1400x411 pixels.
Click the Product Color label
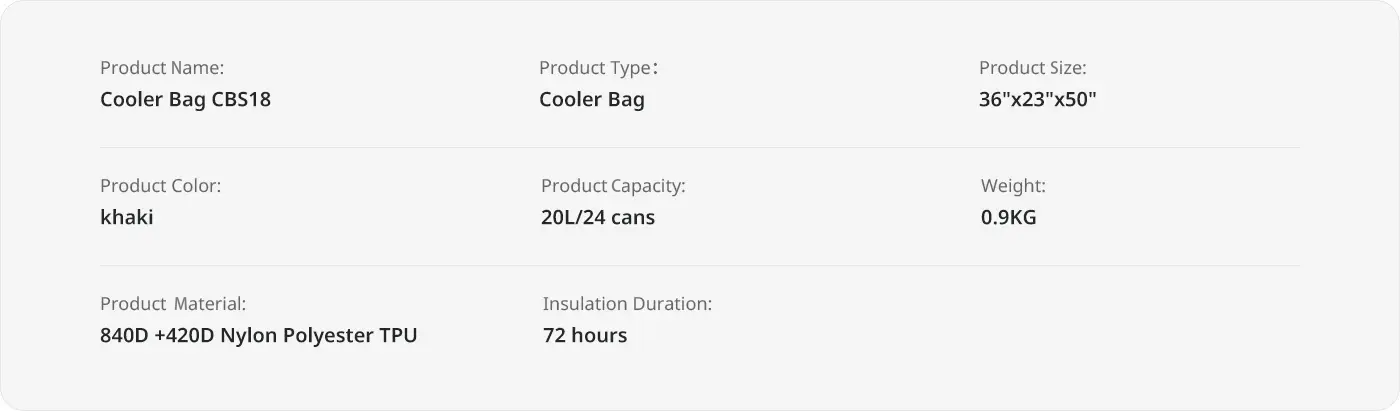click(x=160, y=186)
